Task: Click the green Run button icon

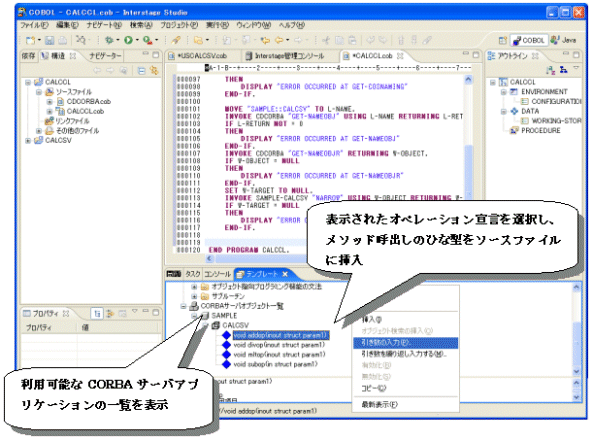Action: point(129,40)
